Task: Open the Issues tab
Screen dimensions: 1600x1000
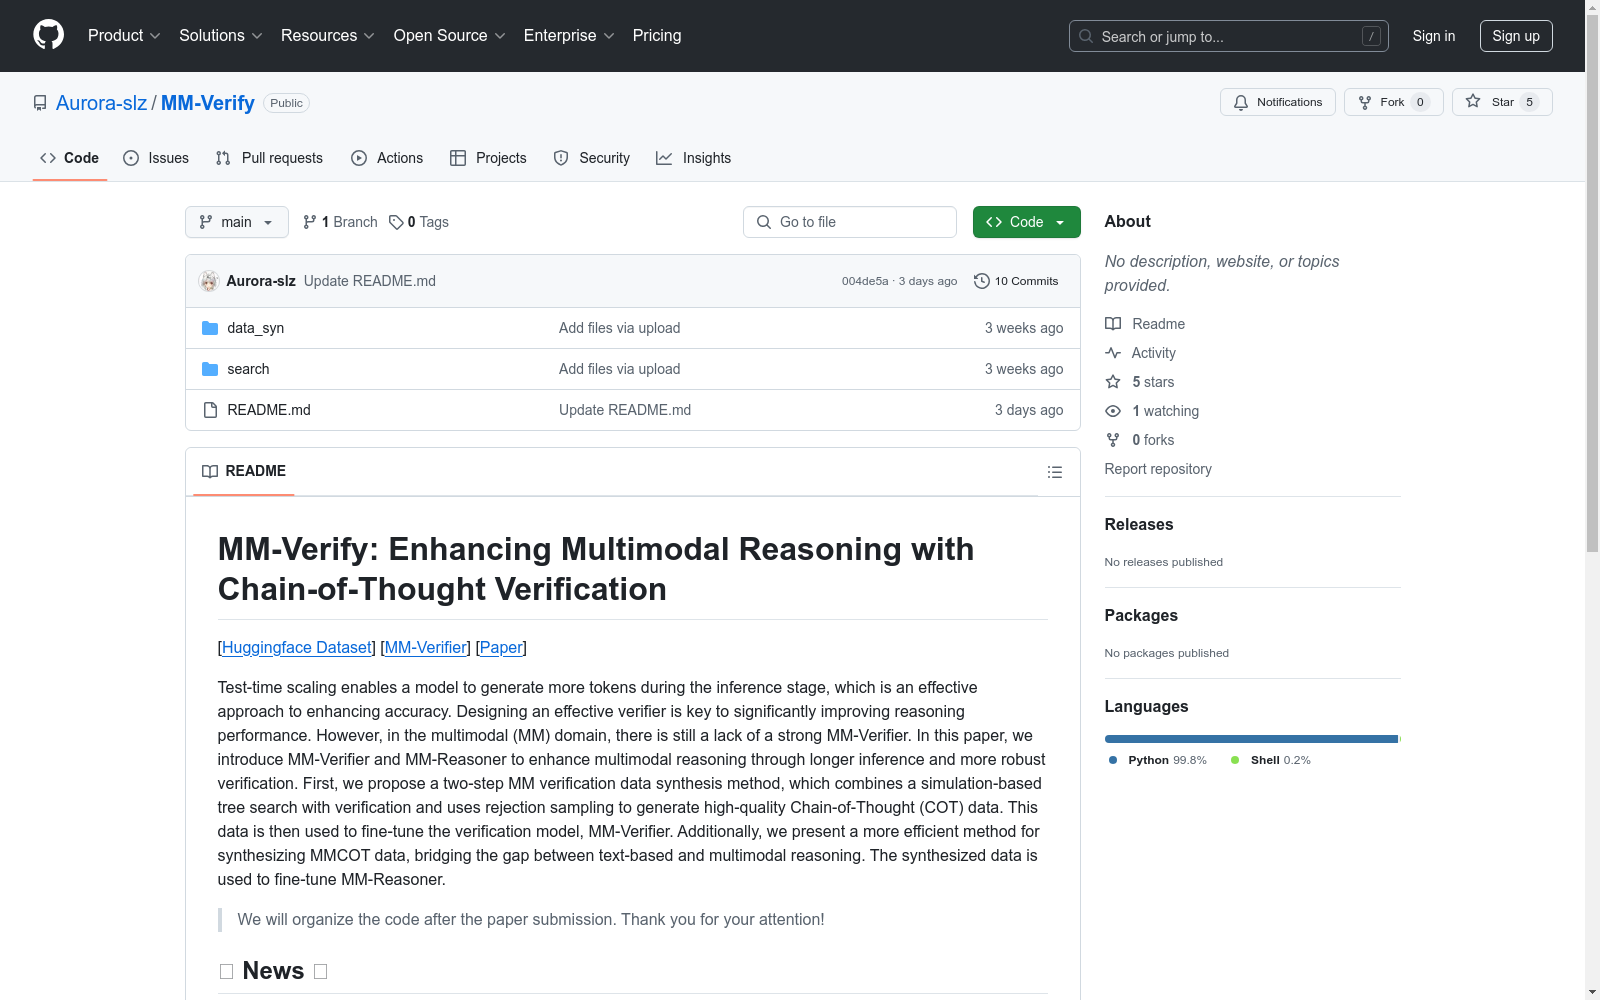Action: tap(156, 158)
